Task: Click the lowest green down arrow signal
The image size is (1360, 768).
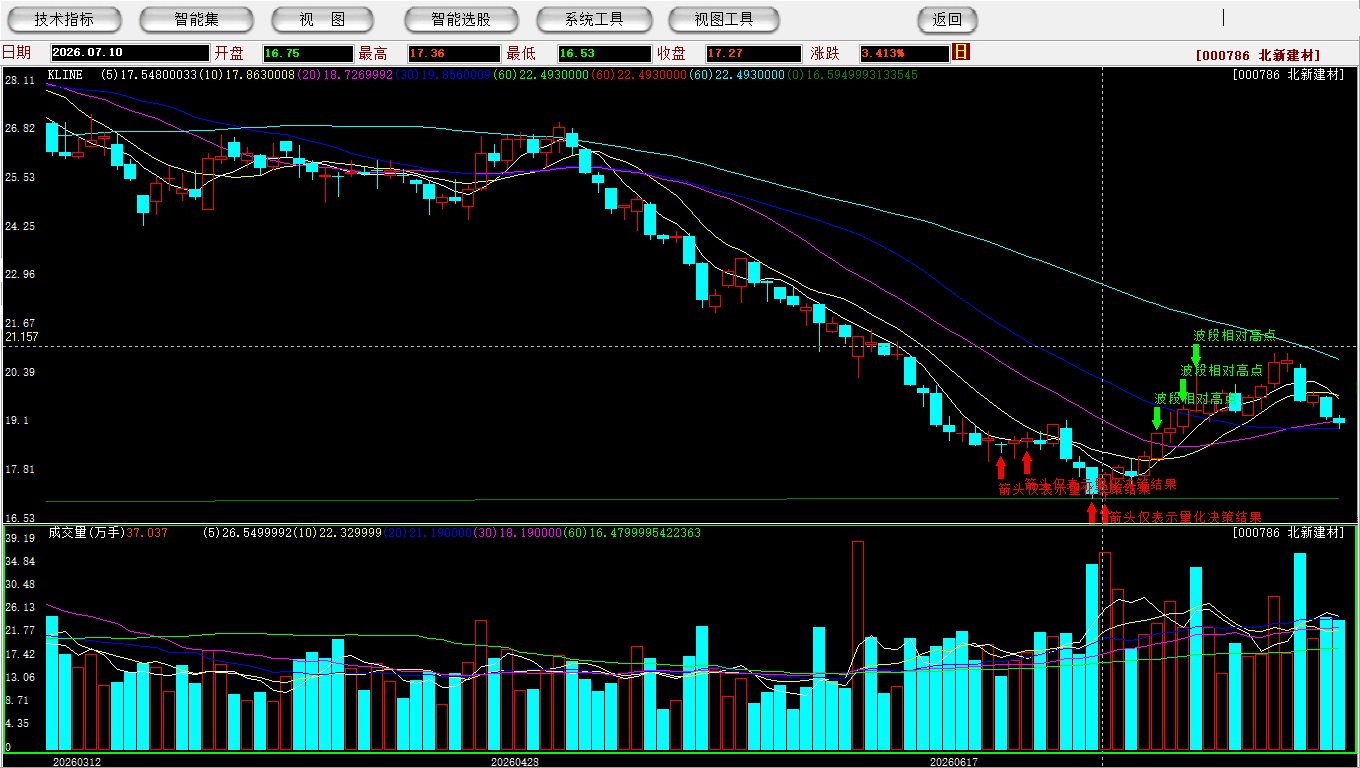Action: pos(1157,418)
